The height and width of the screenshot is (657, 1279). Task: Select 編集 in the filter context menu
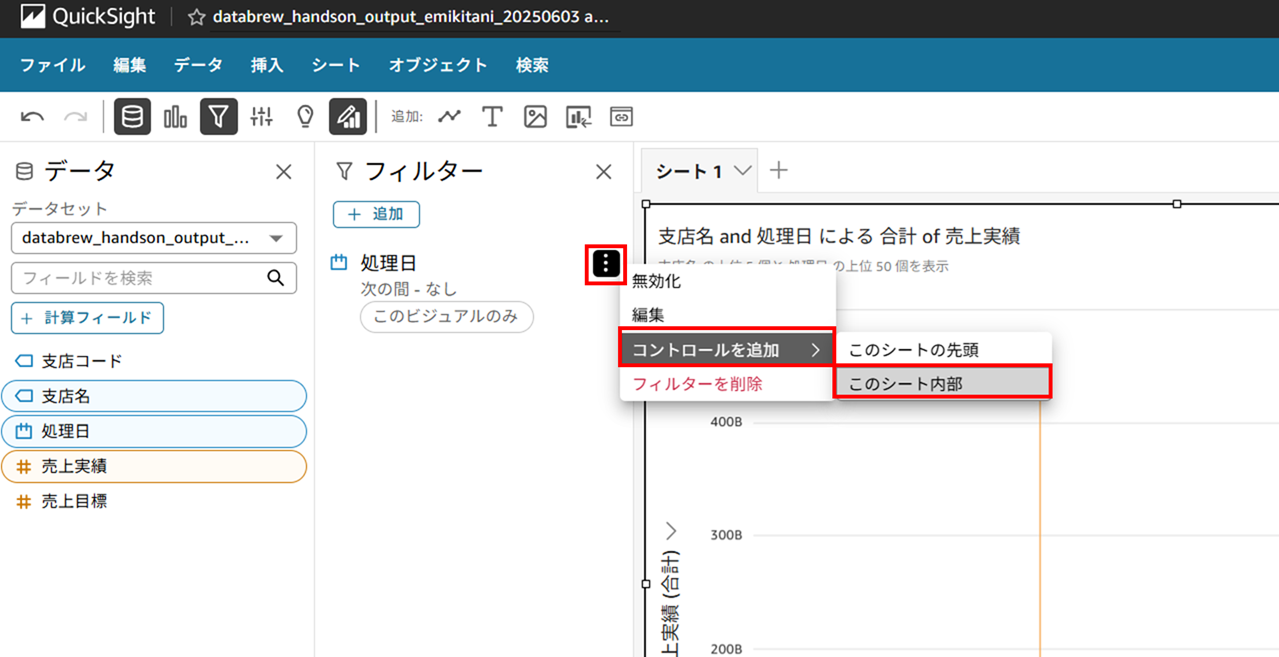click(x=727, y=315)
